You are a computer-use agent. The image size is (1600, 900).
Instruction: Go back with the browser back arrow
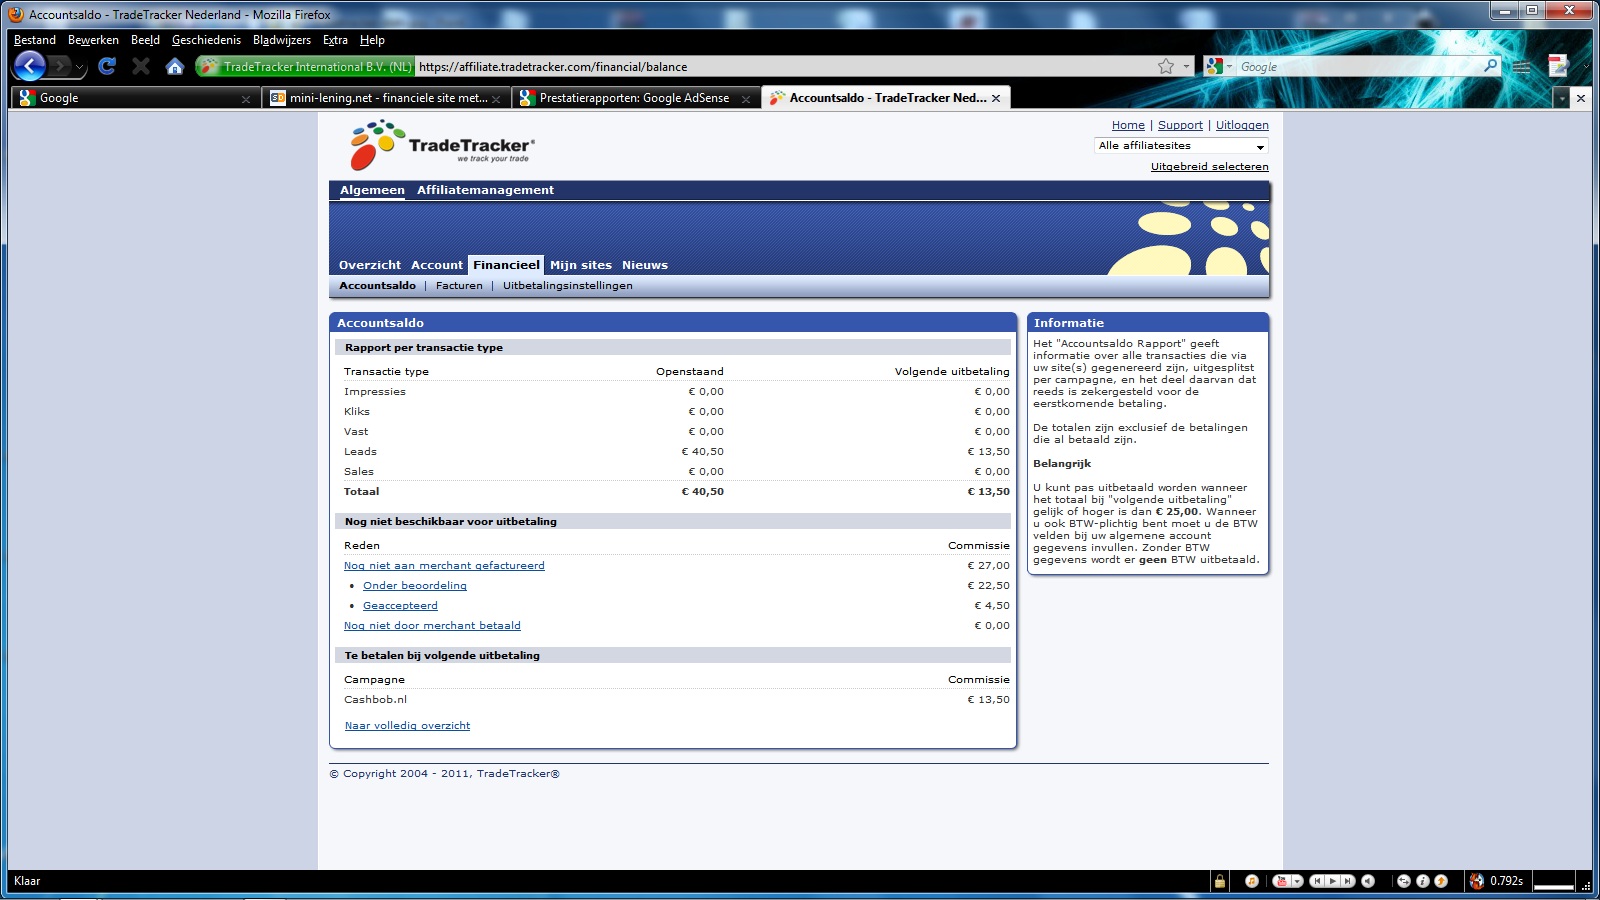tap(30, 66)
